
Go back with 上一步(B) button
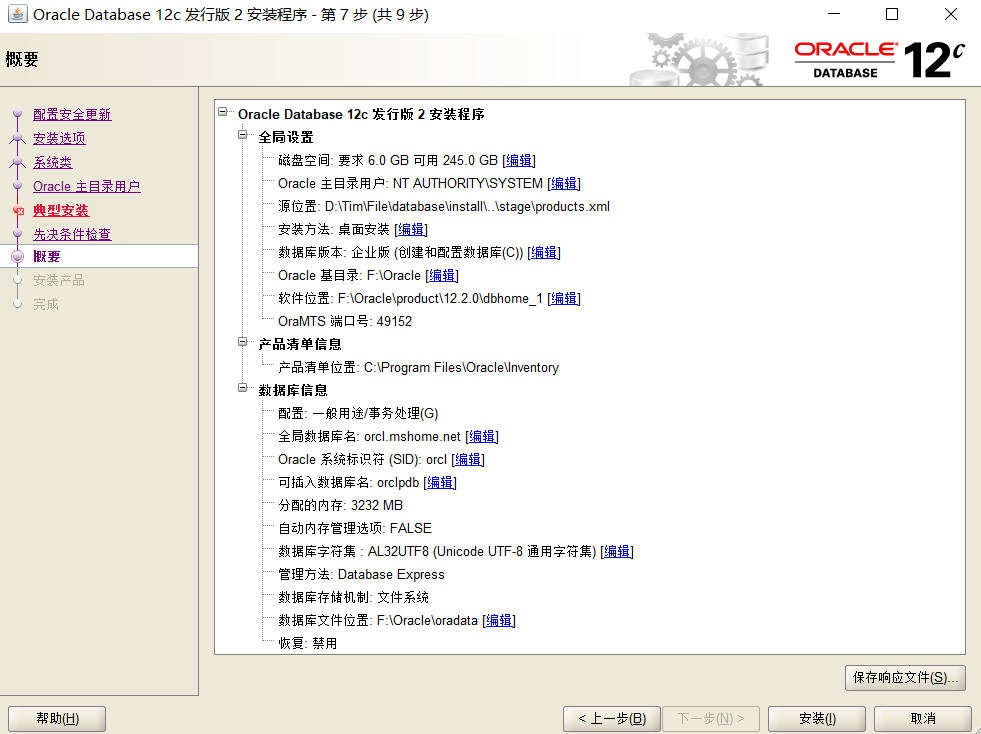(612, 718)
